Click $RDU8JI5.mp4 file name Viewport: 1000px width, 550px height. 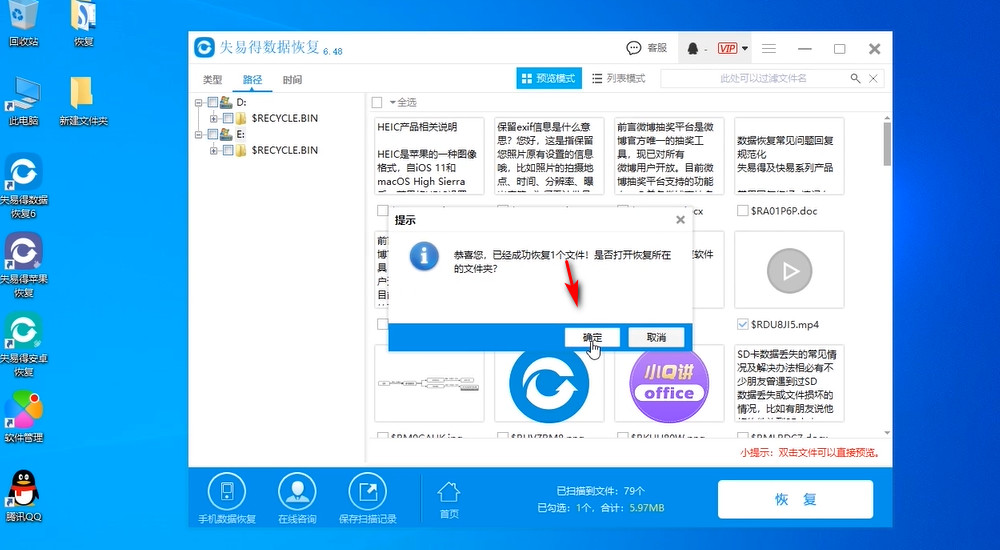[784, 325]
